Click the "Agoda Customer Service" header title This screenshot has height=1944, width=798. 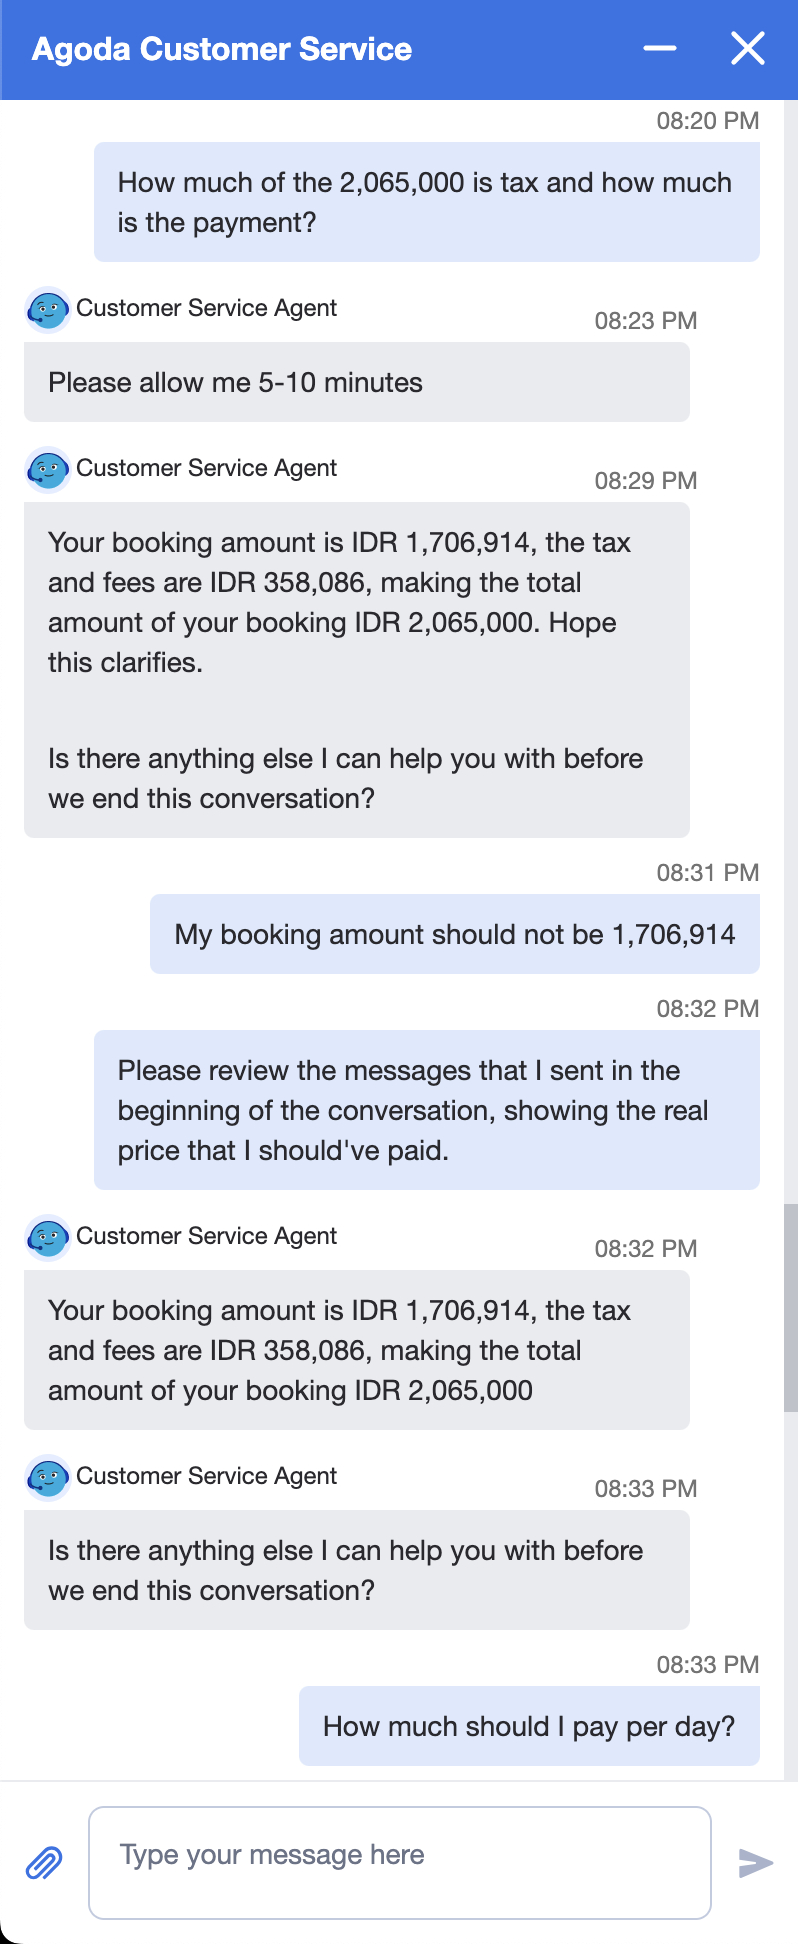click(222, 49)
